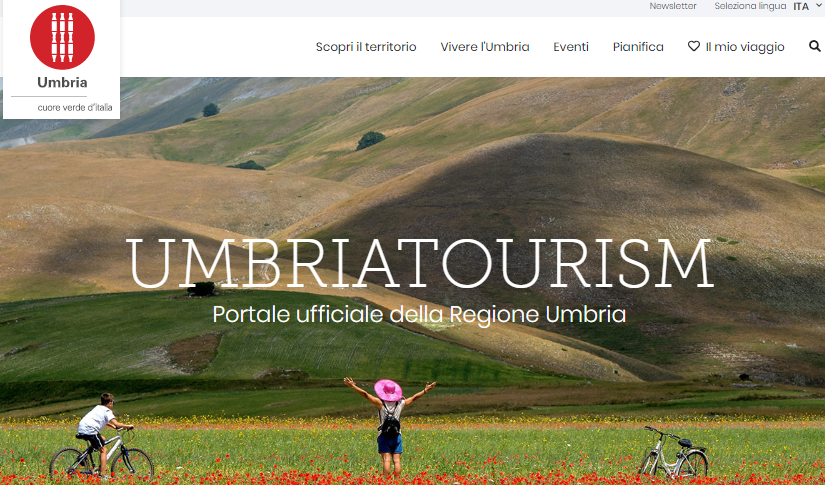Click the Portale ufficiale della Regione Umbria subtitle

tap(419, 315)
